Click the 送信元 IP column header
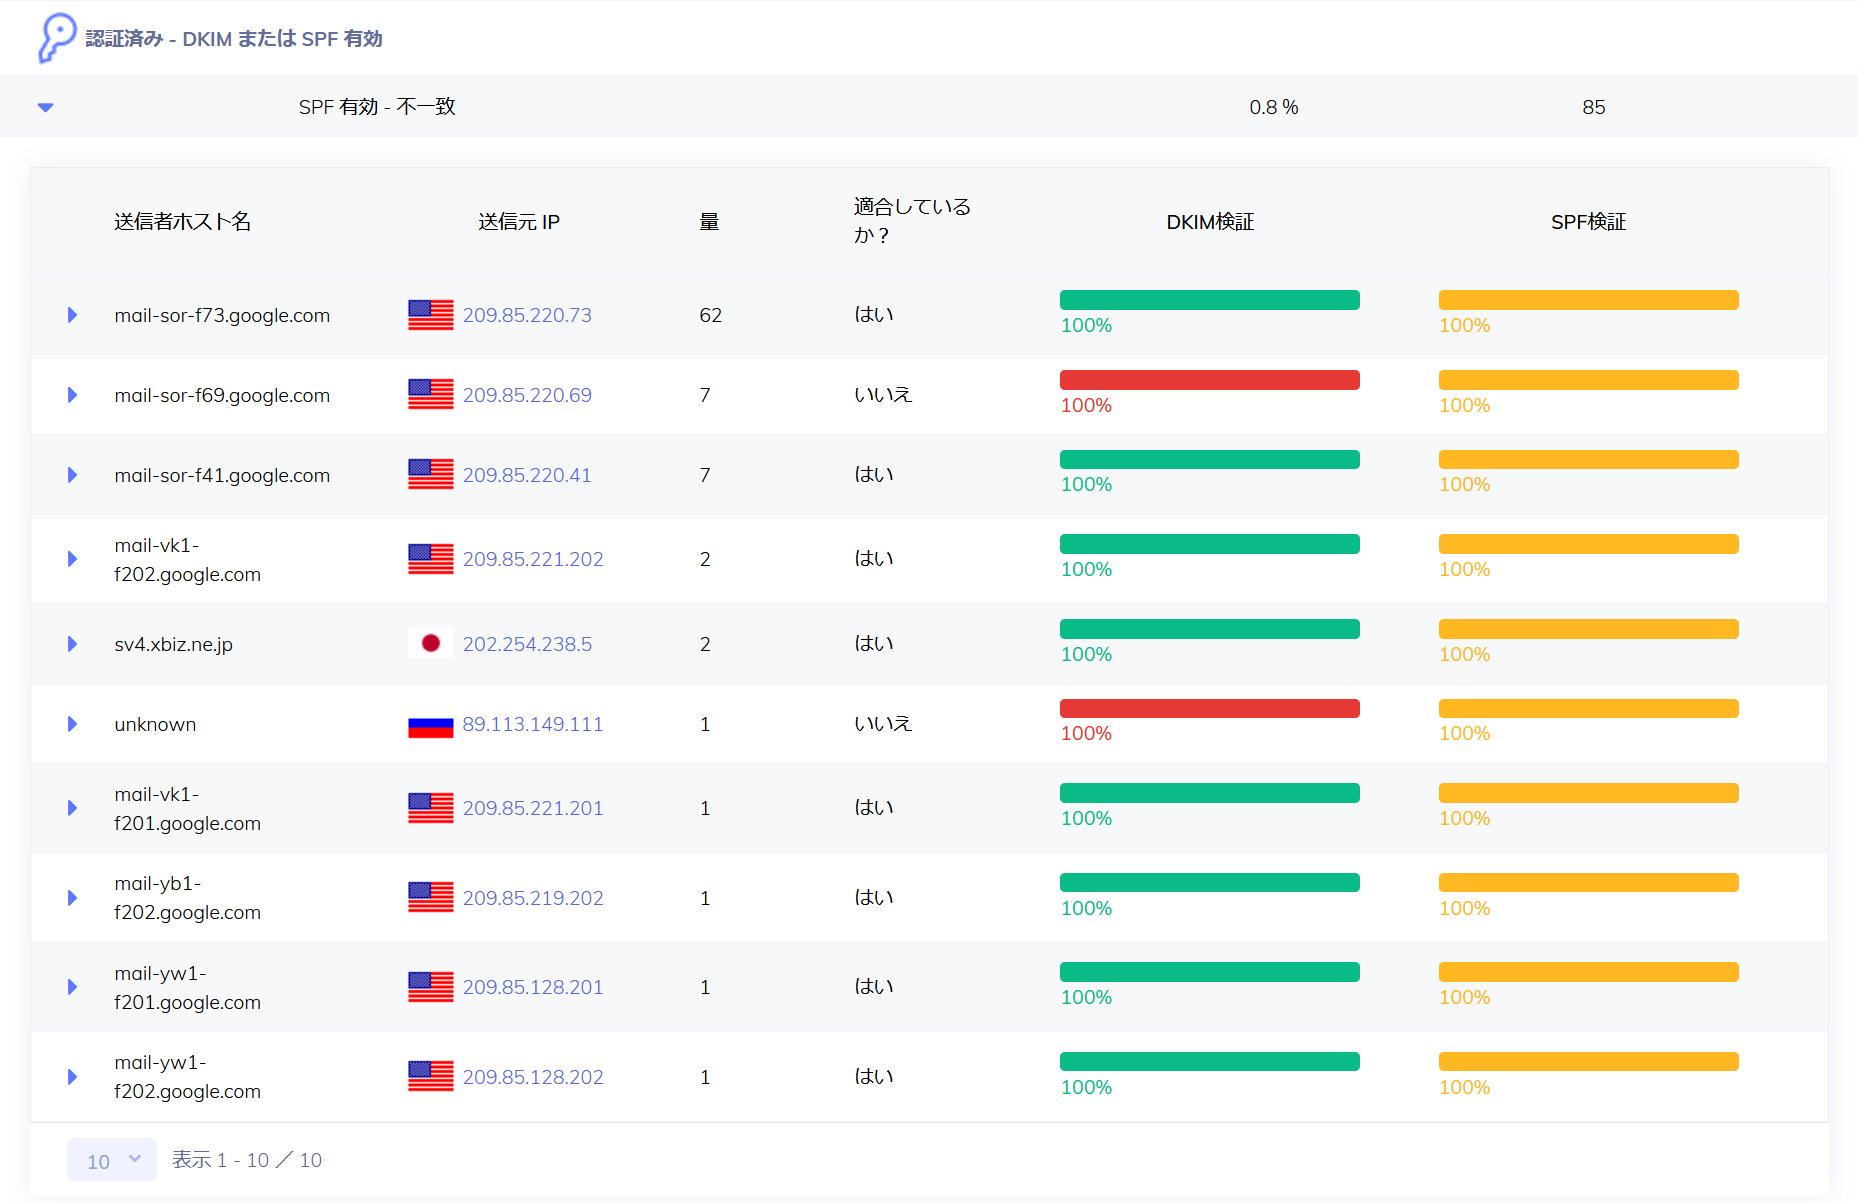Viewport: 1858px width, 1203px height. [x=519, y=222]
